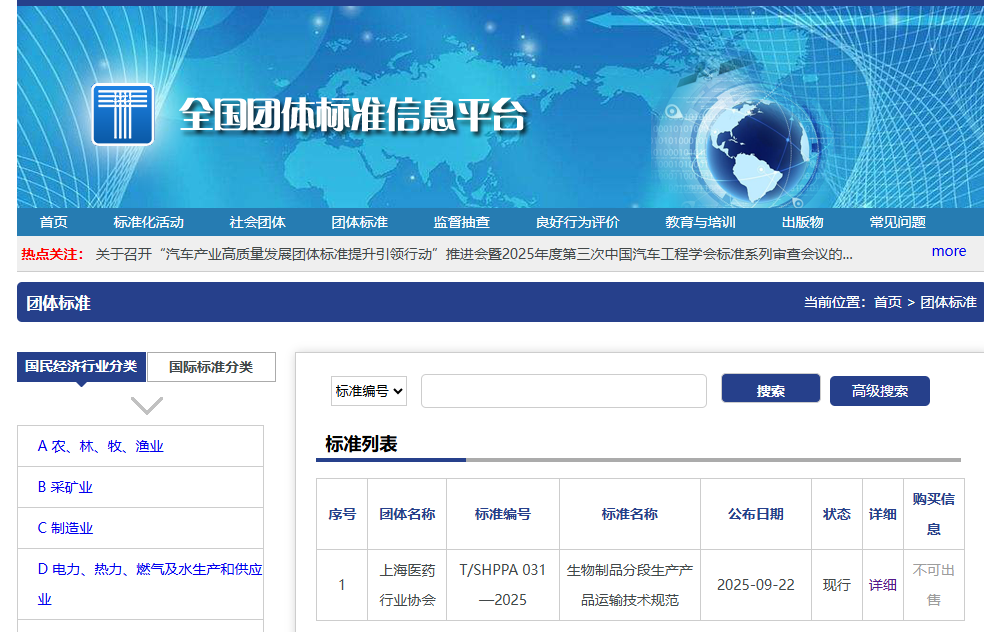Open 详细 link for T/SHPPA 031—2025

tap(882, 585)
